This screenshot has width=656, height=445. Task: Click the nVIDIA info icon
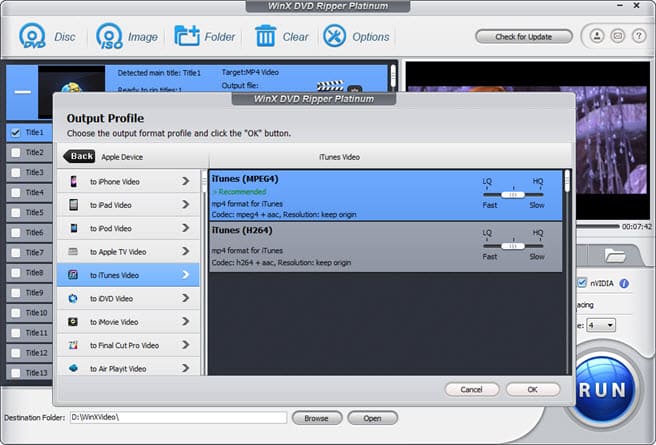pyautogui.click(x=624, y=284)
